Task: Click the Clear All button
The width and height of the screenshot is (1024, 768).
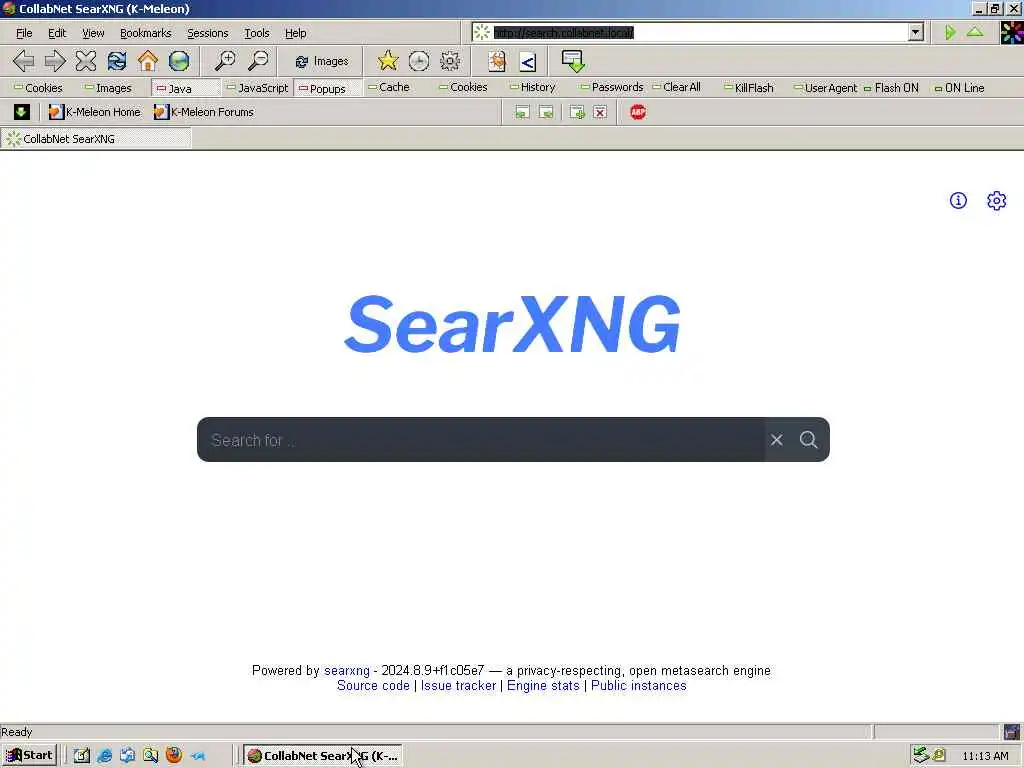Action: (677, 87)
